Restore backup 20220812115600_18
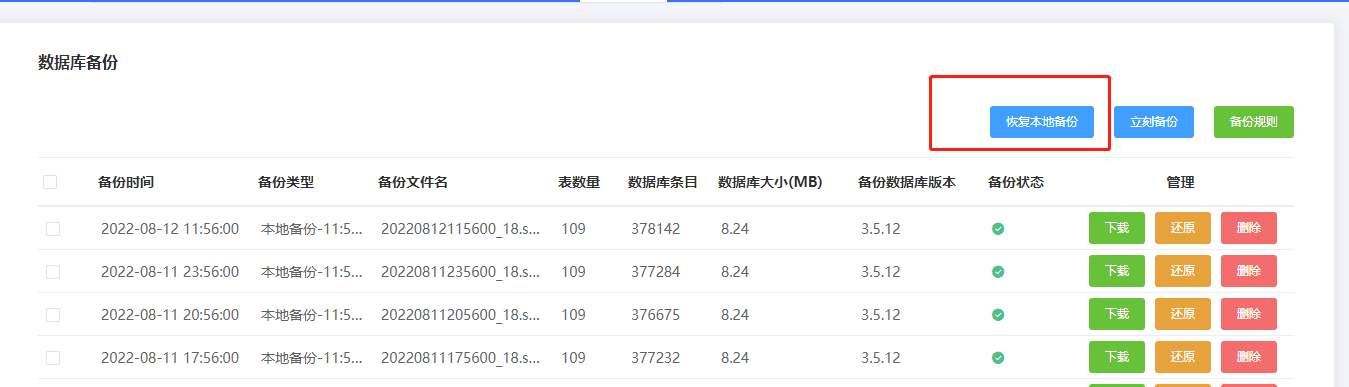1349x387 pixels. 1183,228
